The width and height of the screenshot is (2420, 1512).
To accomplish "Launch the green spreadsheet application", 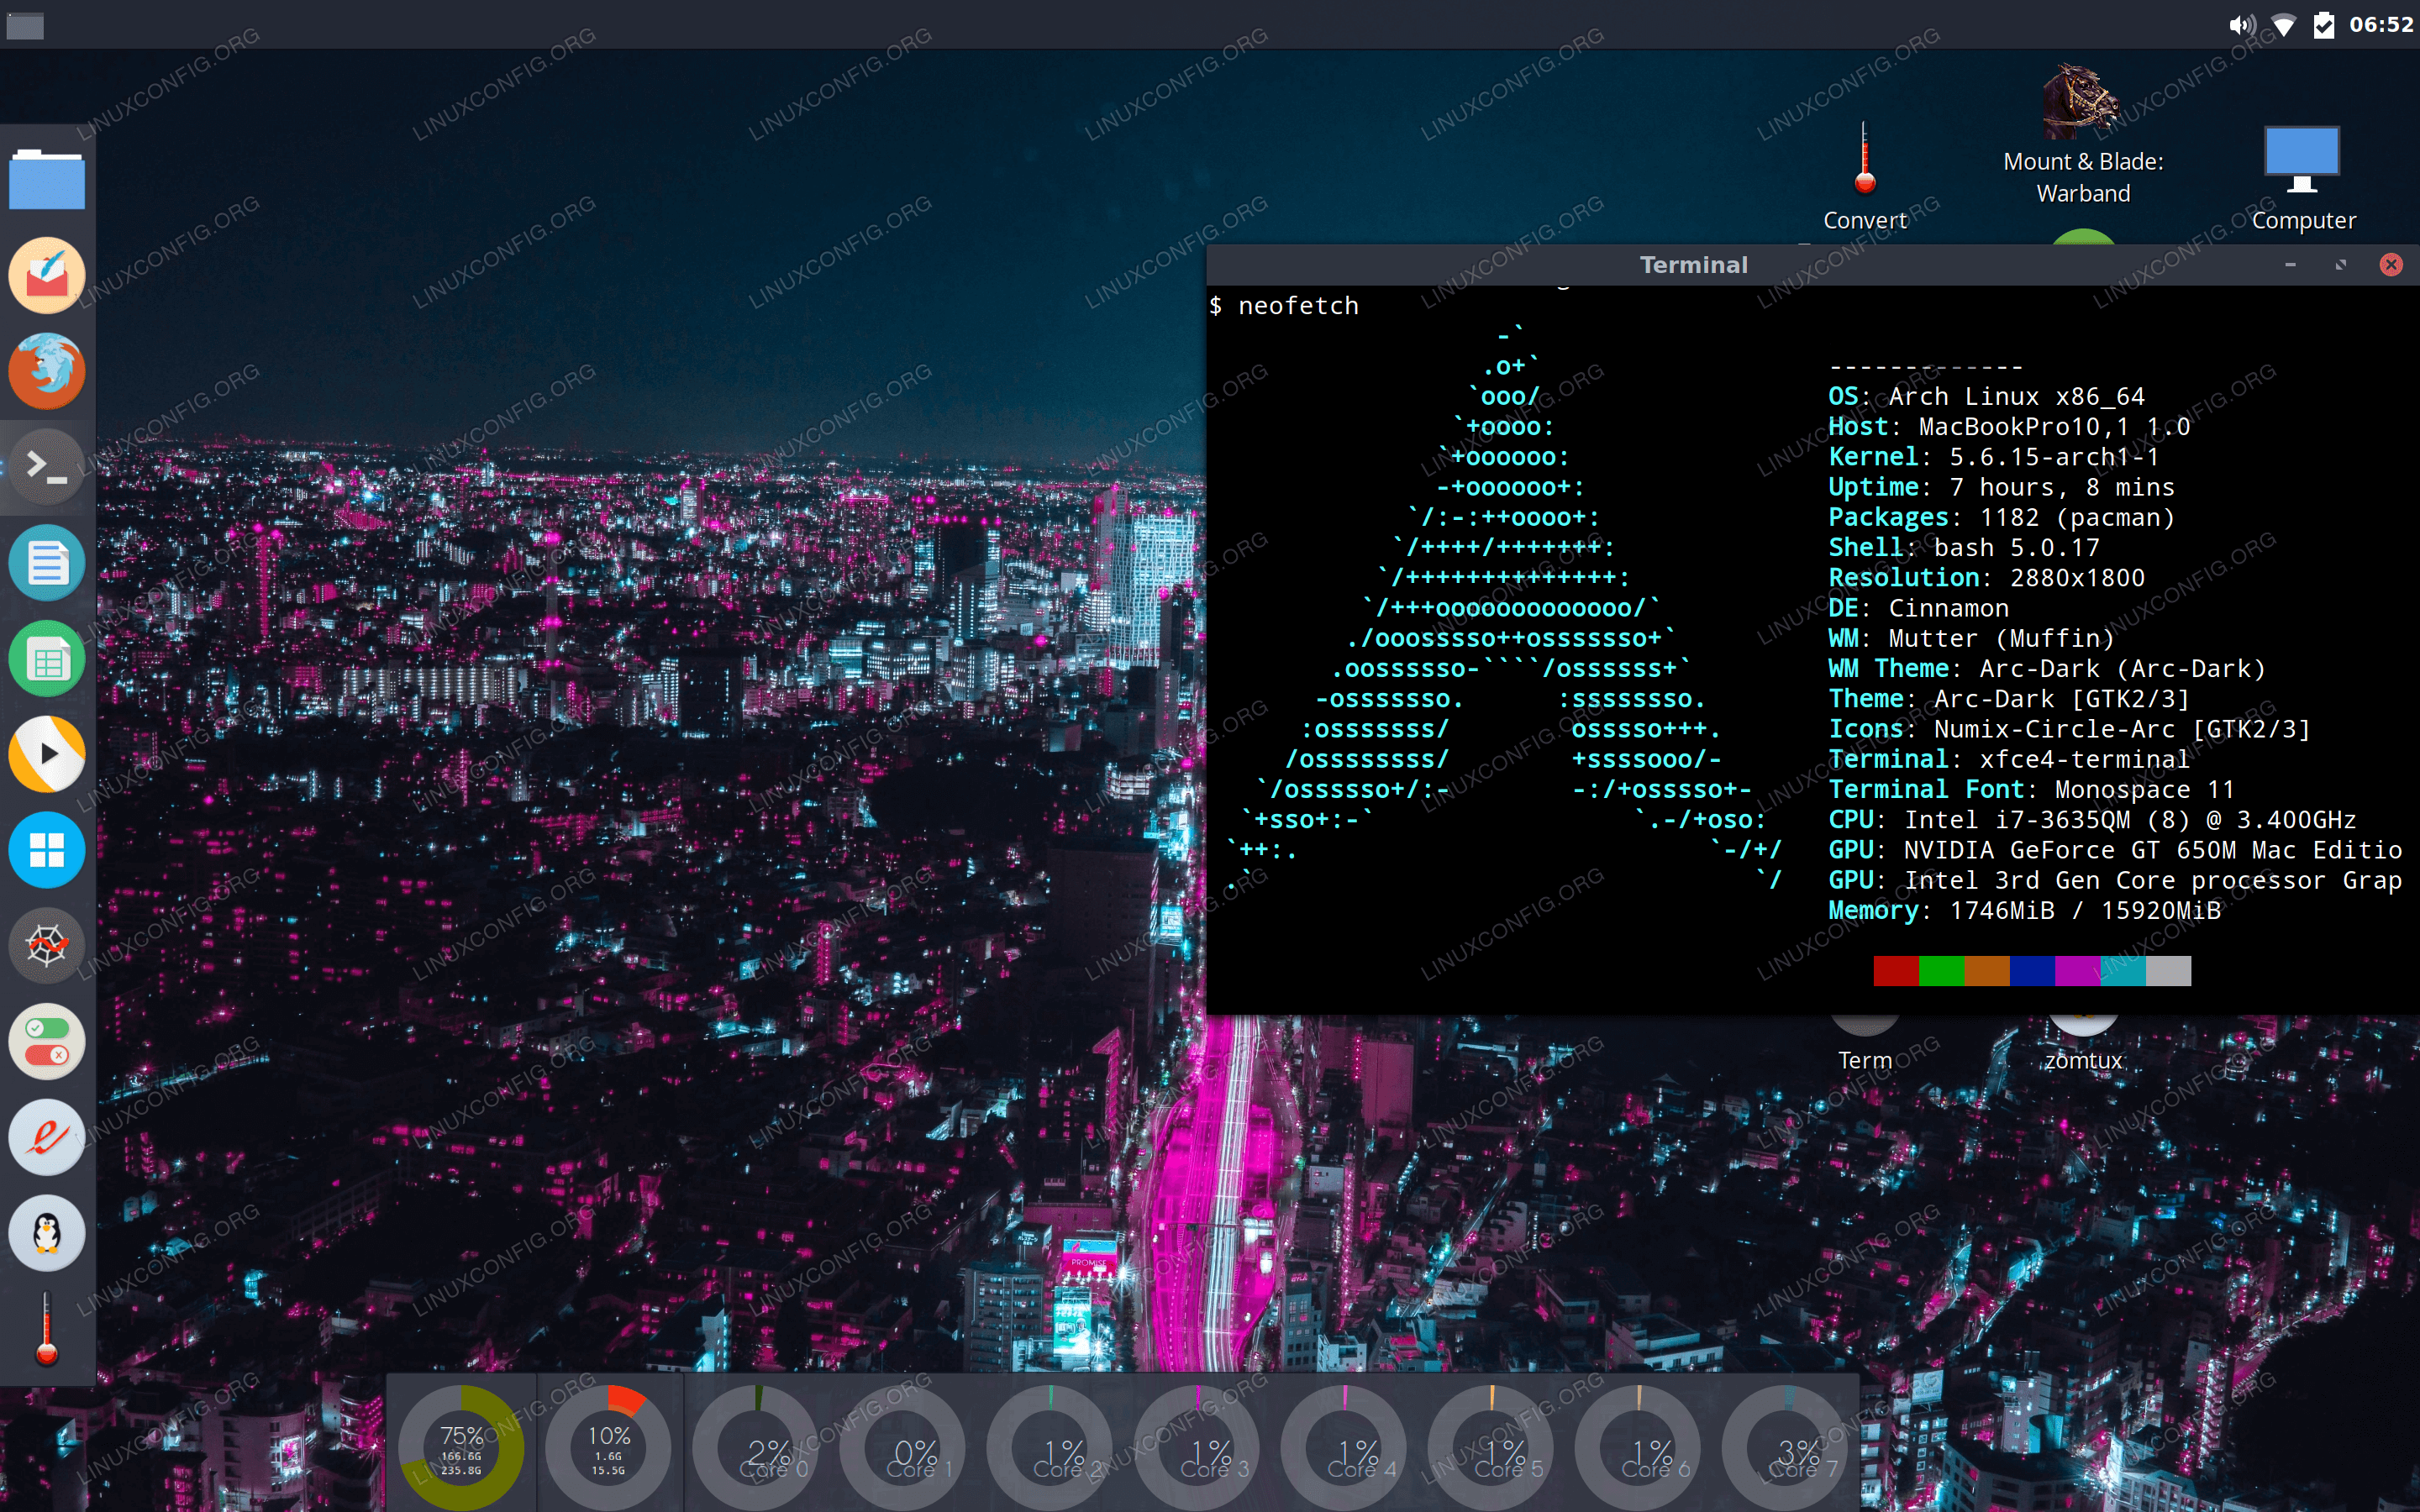I will pyautogui.click(x=46, y=659).
